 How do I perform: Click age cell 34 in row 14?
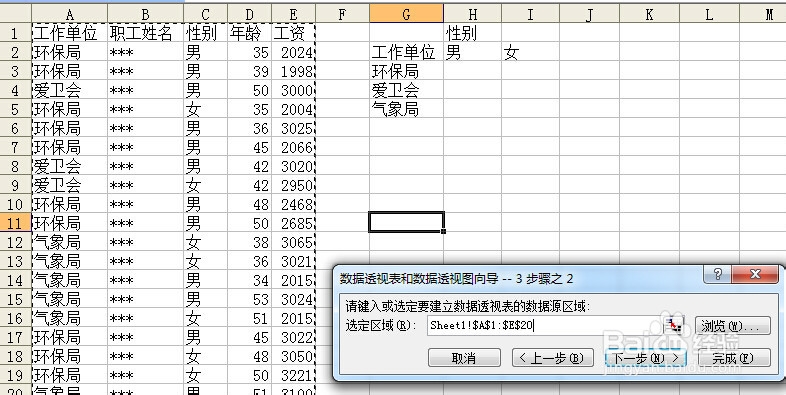(x=250, y=280)
